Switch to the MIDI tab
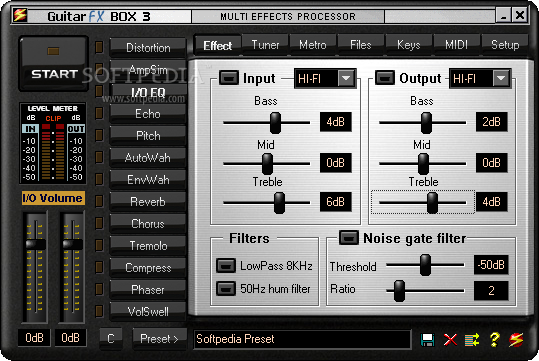 tap(456, 45)
